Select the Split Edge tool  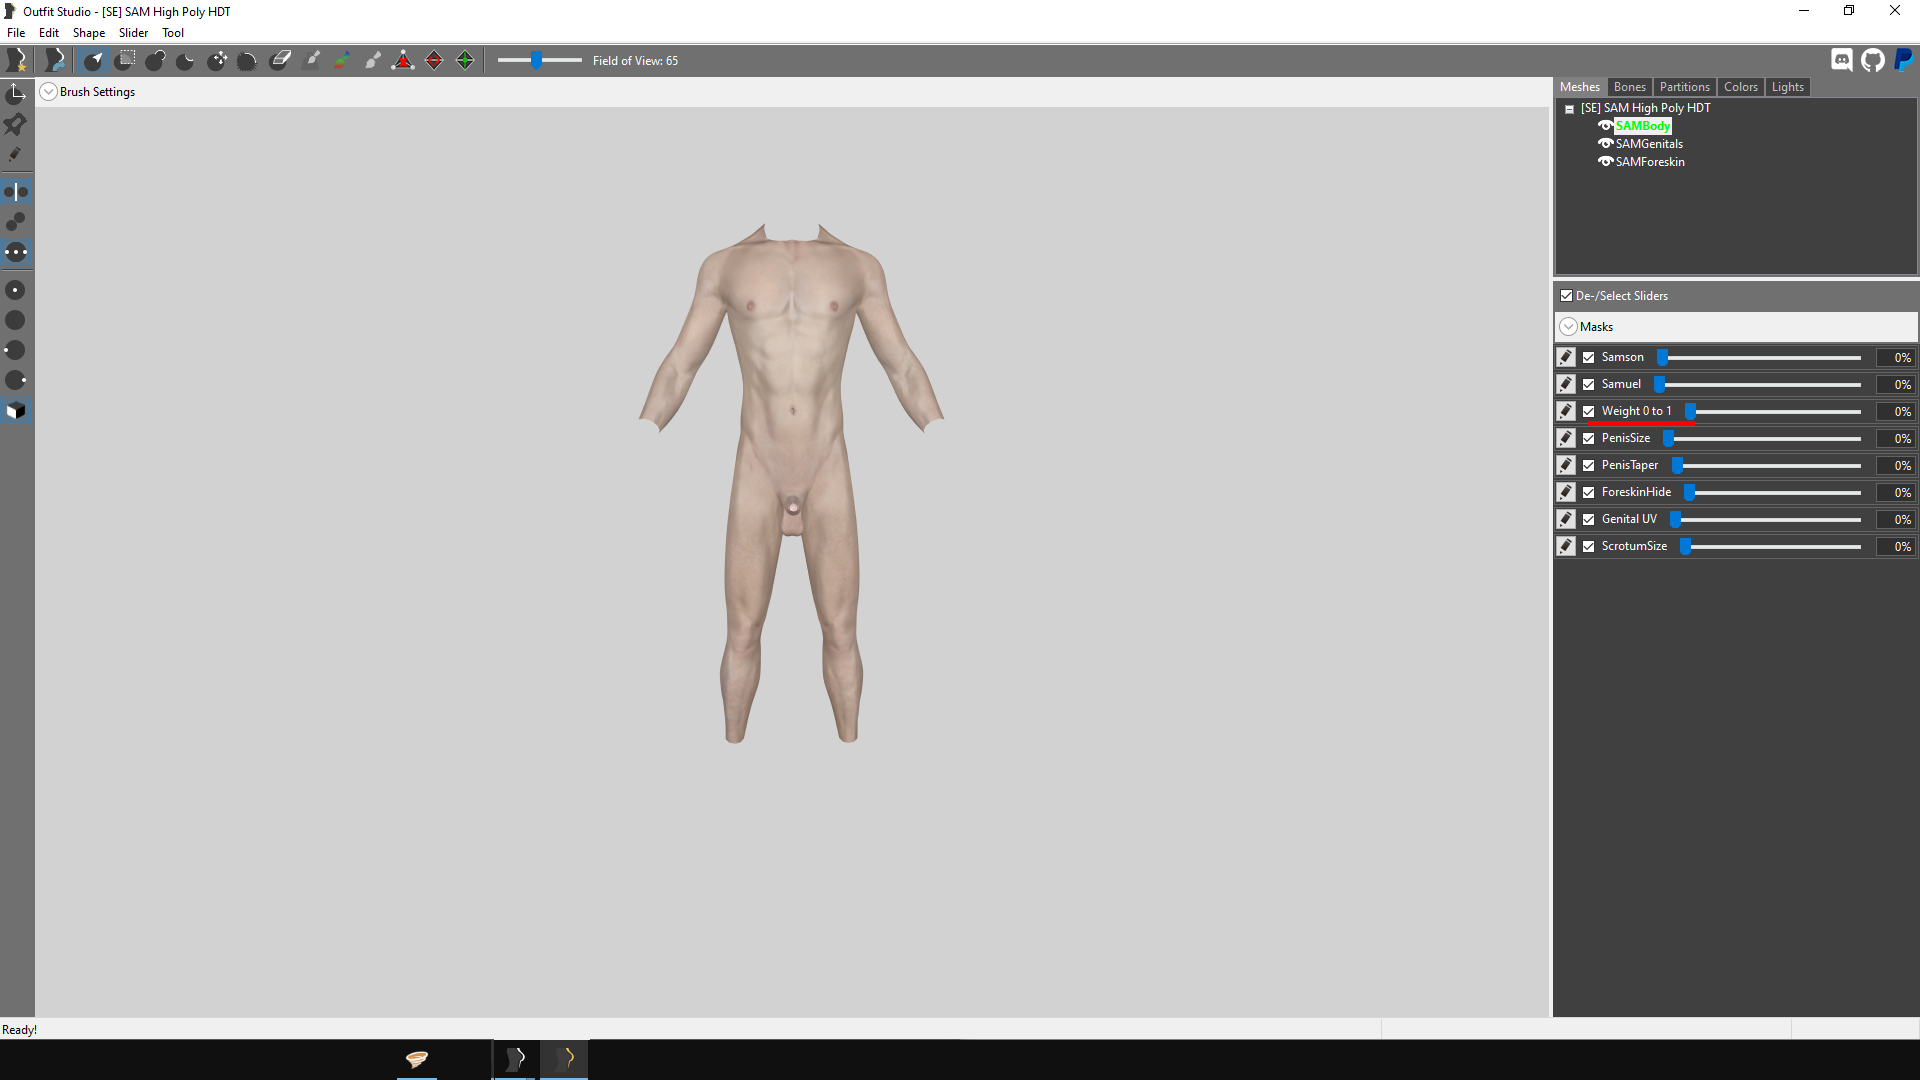[x=465, y=60]
